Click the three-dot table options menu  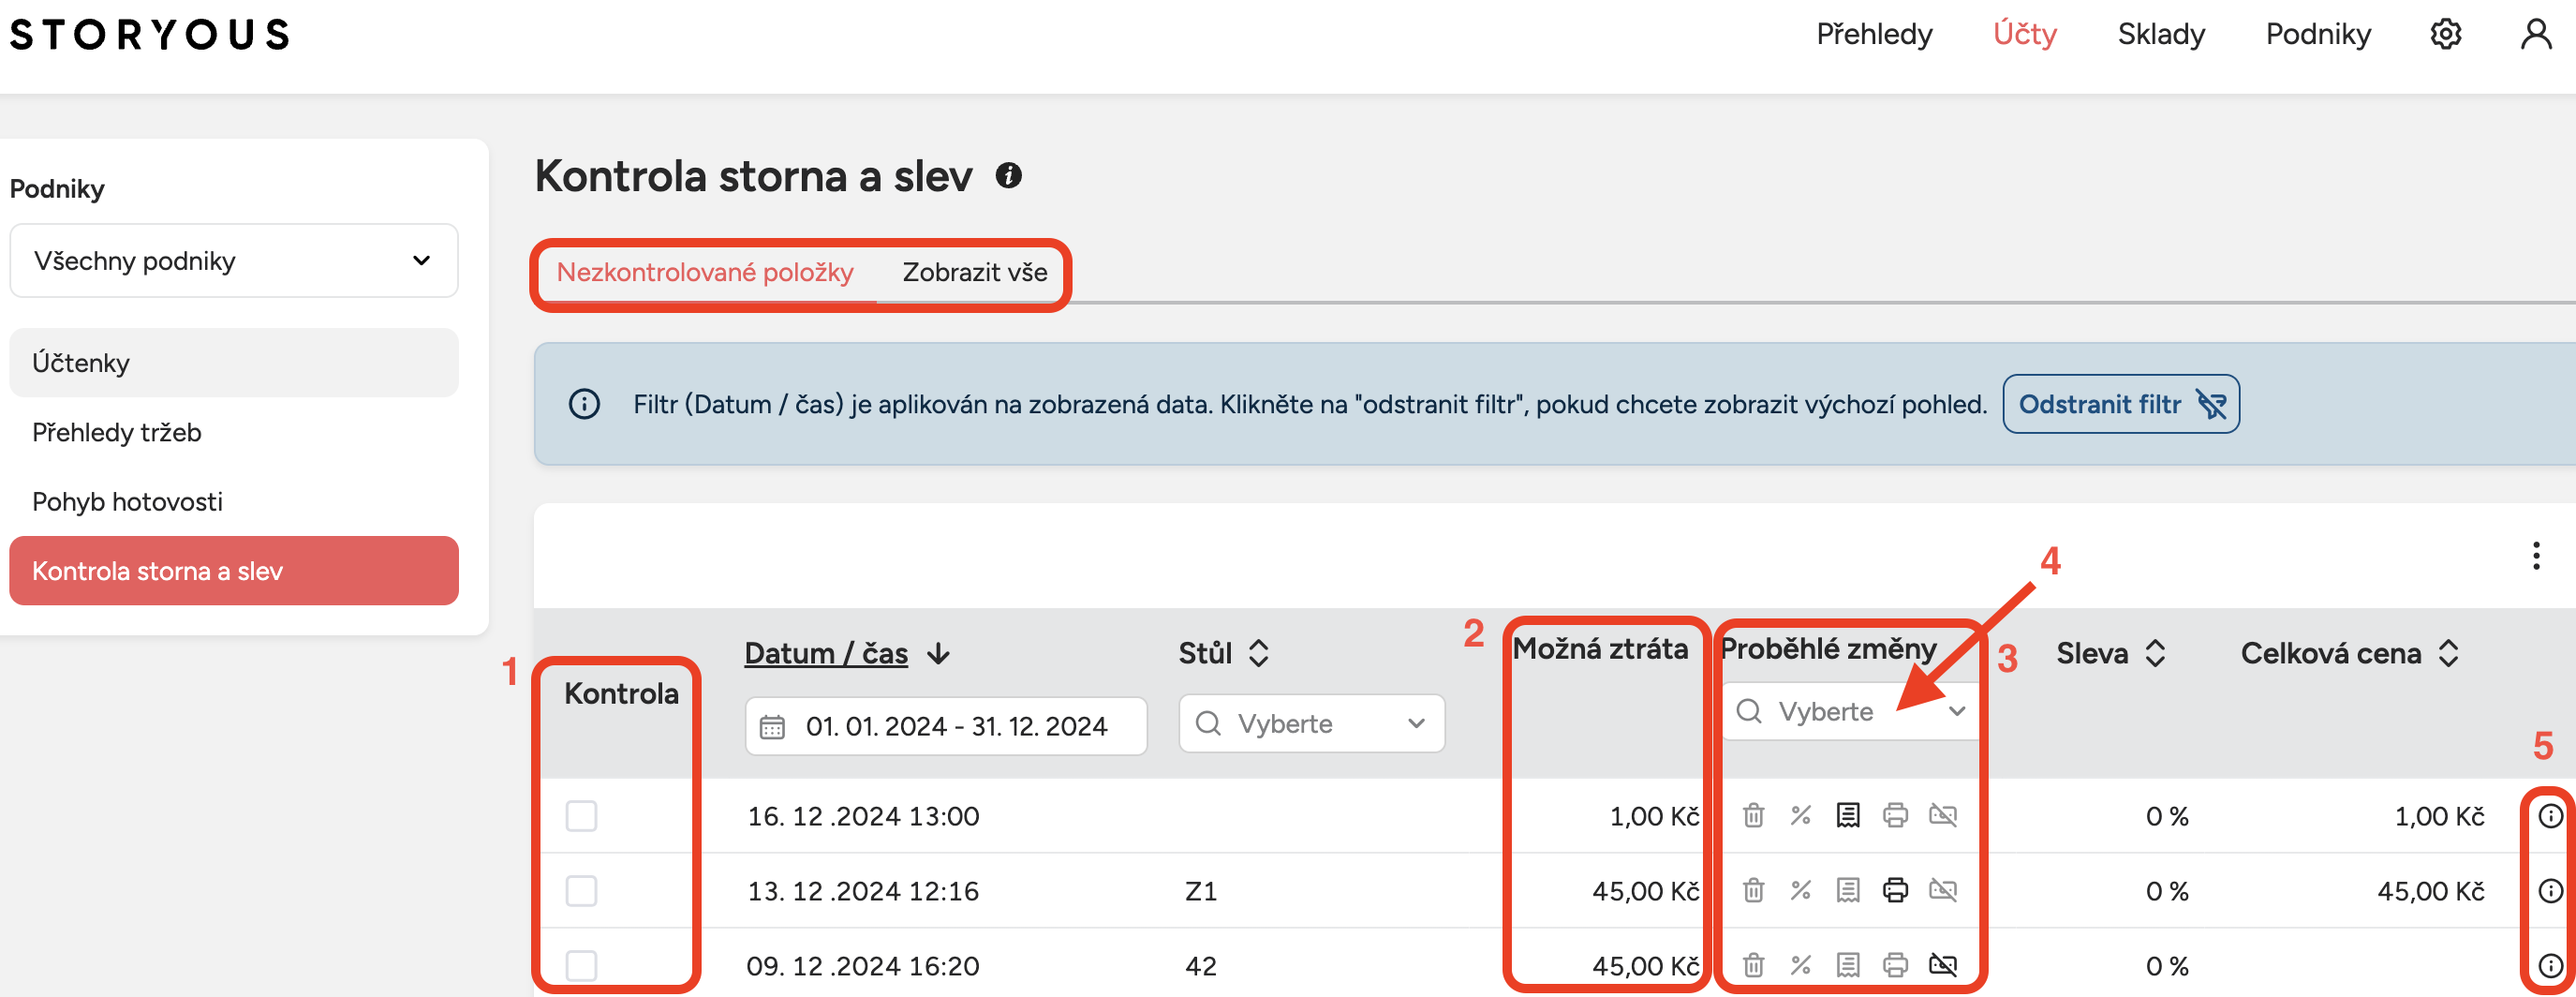pos(2535,555)
